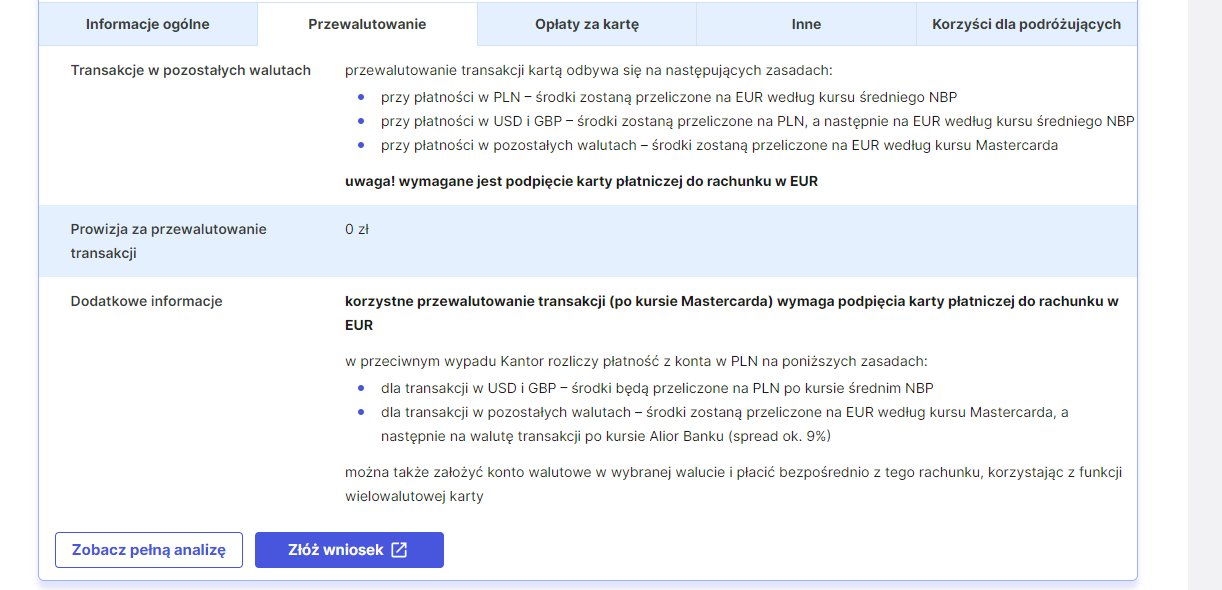Go to the Inne tab
The width and height of the screenshot is (1222, 590).
[806, 24]
